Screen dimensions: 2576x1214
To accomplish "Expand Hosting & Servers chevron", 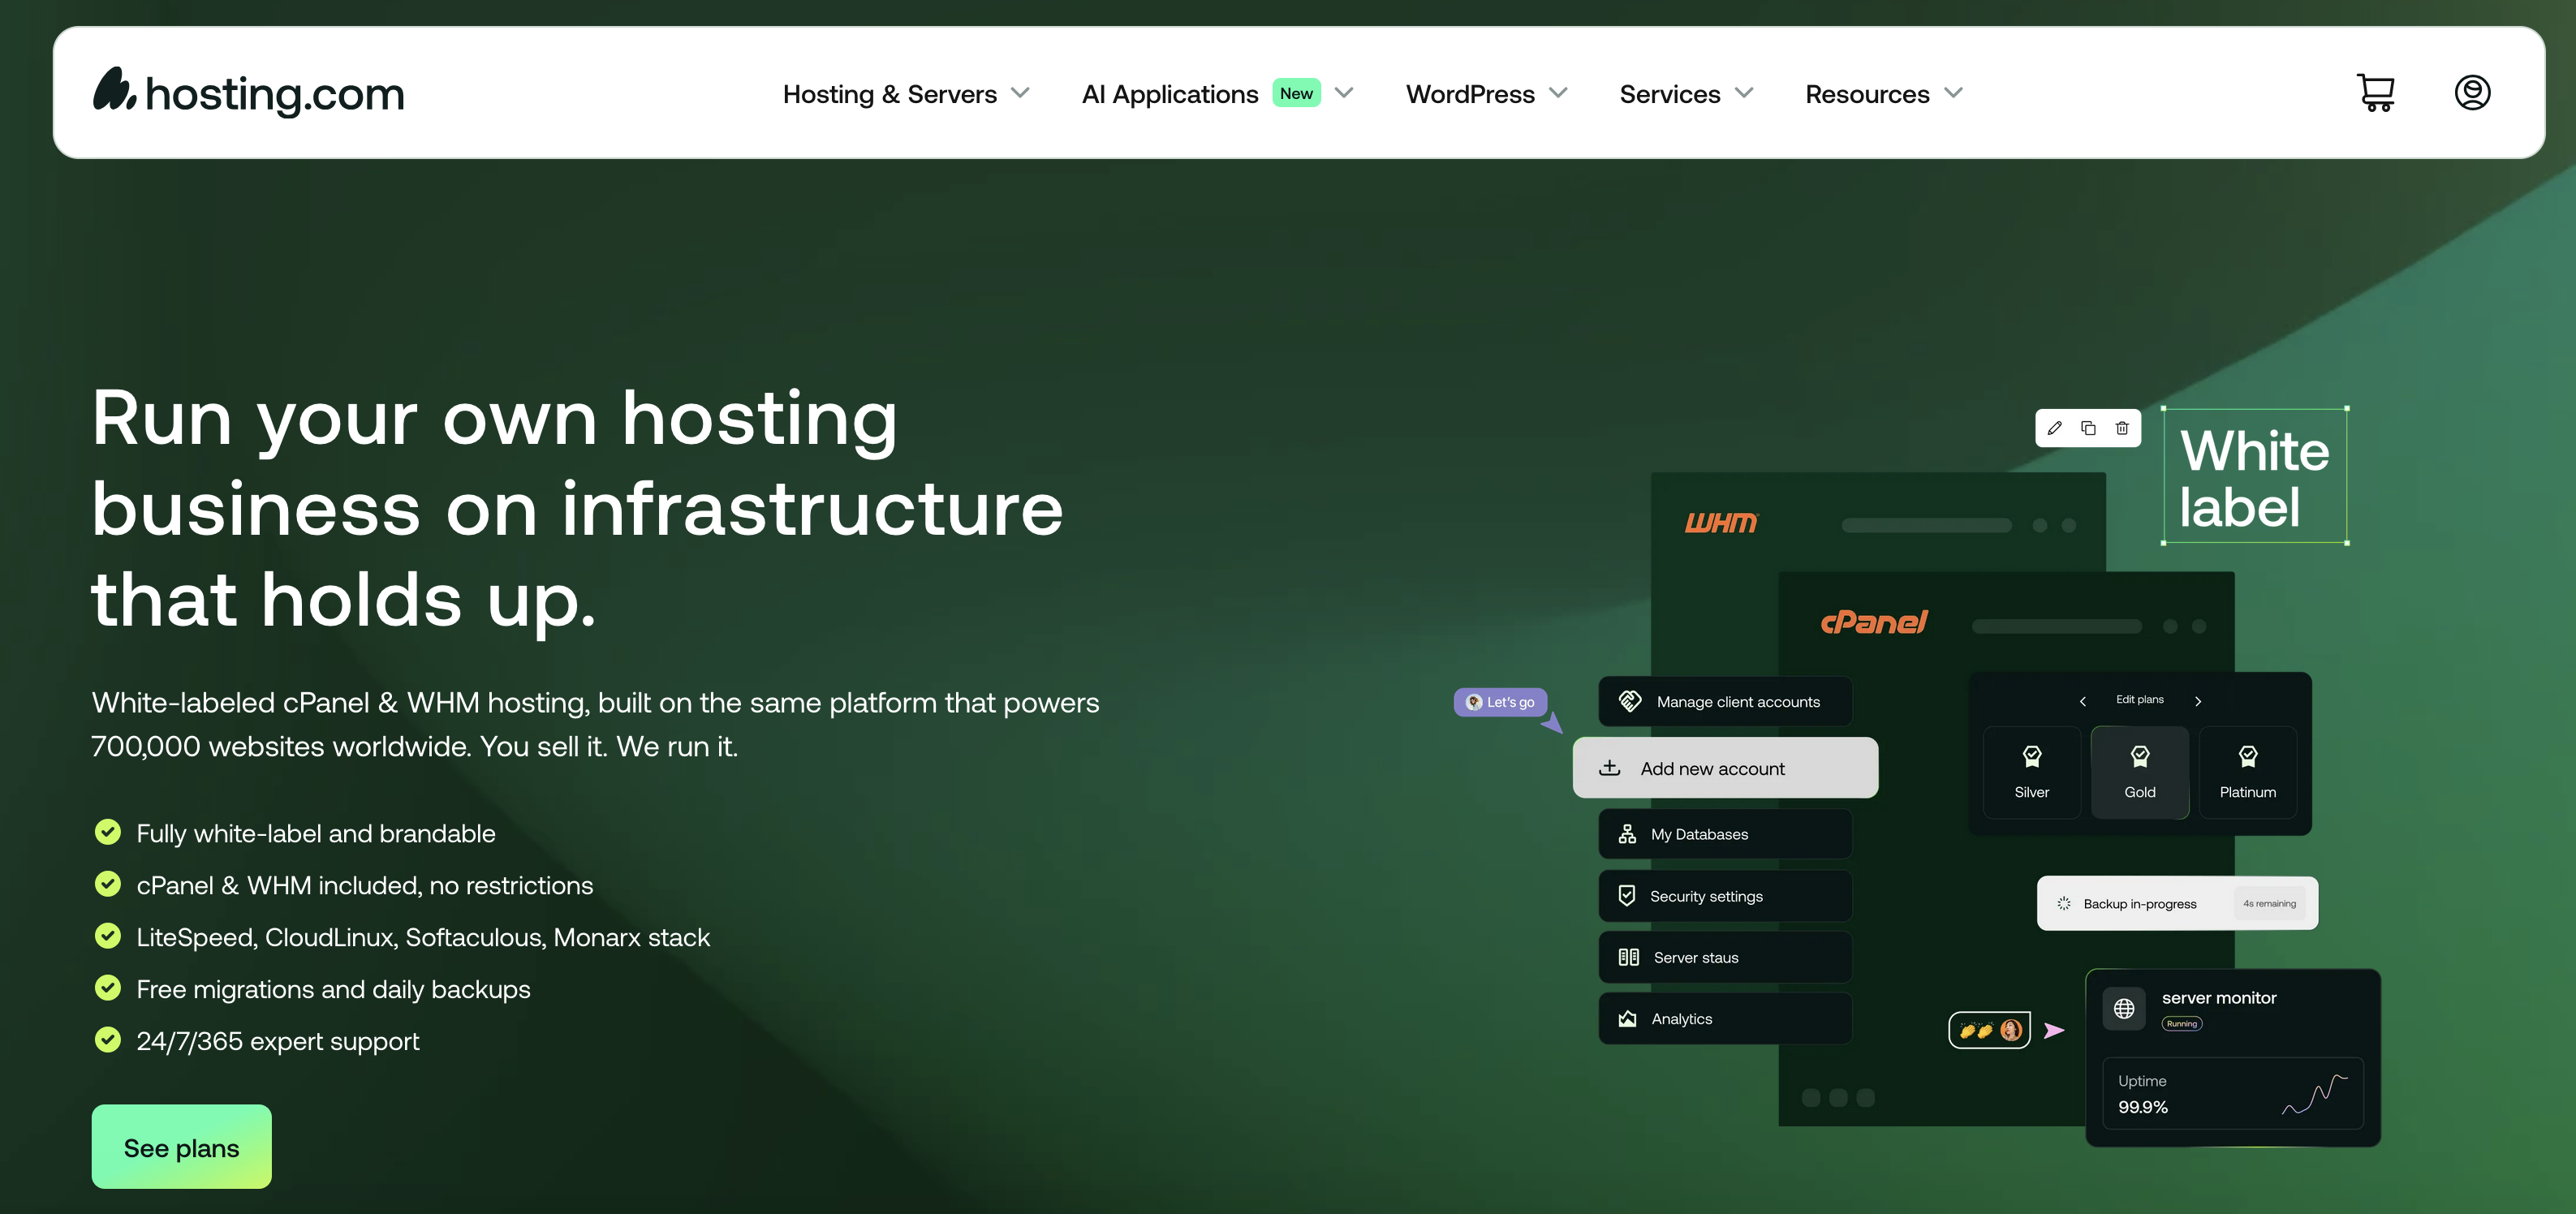I will (1020, 93).
